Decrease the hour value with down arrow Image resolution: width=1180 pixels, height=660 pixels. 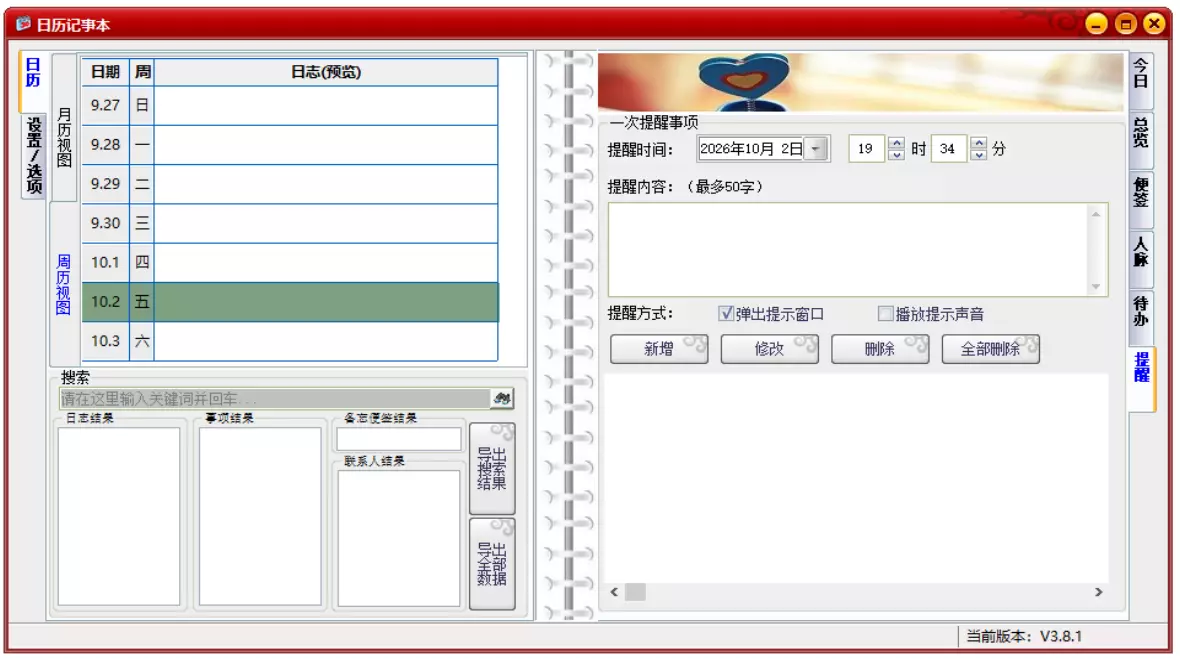(x=896, y=154)
